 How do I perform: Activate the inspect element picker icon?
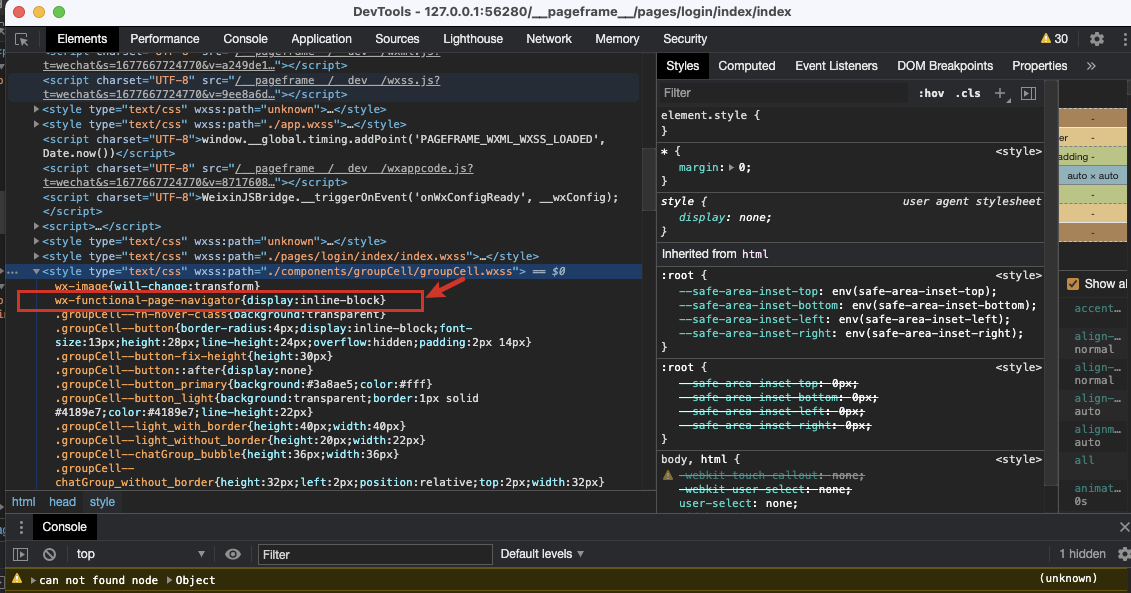pyautogui.click(x=22, y=40)
